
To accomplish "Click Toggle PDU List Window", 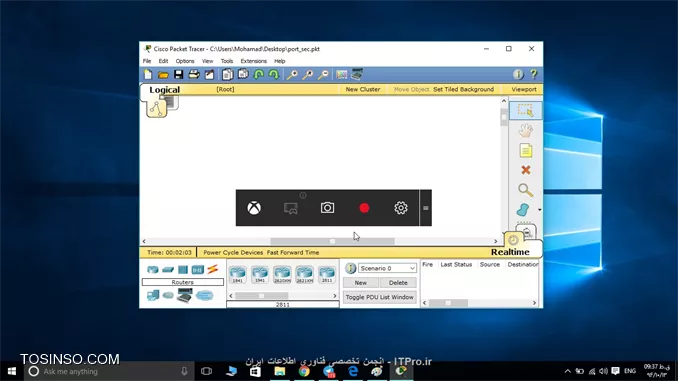I will pos(380,297).
